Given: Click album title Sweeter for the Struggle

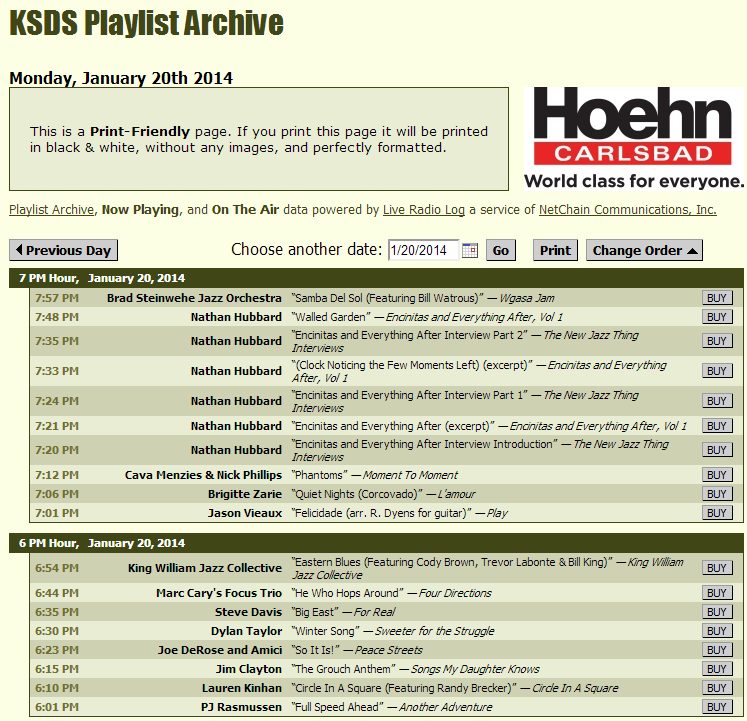Looking at the screenshot, I should tap(434, 631).
